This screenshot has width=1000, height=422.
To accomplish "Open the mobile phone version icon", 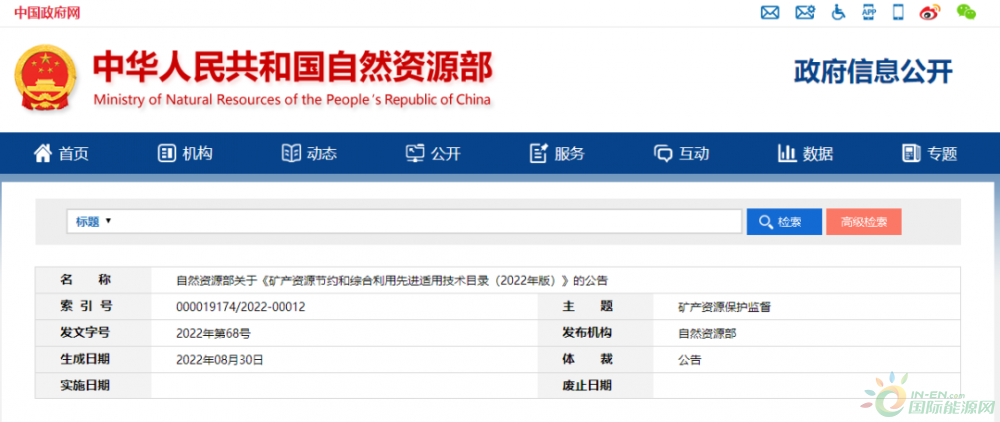I will [898, 12].
